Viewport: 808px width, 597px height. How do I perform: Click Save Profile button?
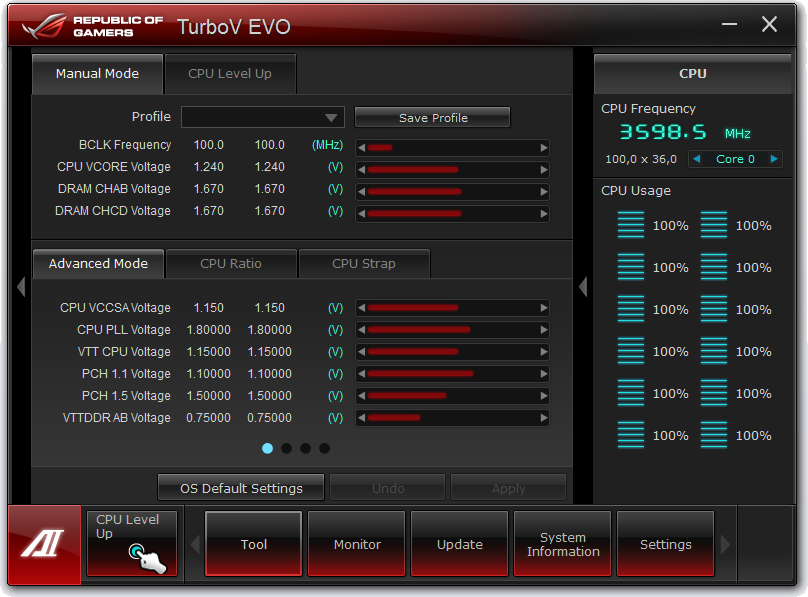pyautogui.click(x=433, y=117)
